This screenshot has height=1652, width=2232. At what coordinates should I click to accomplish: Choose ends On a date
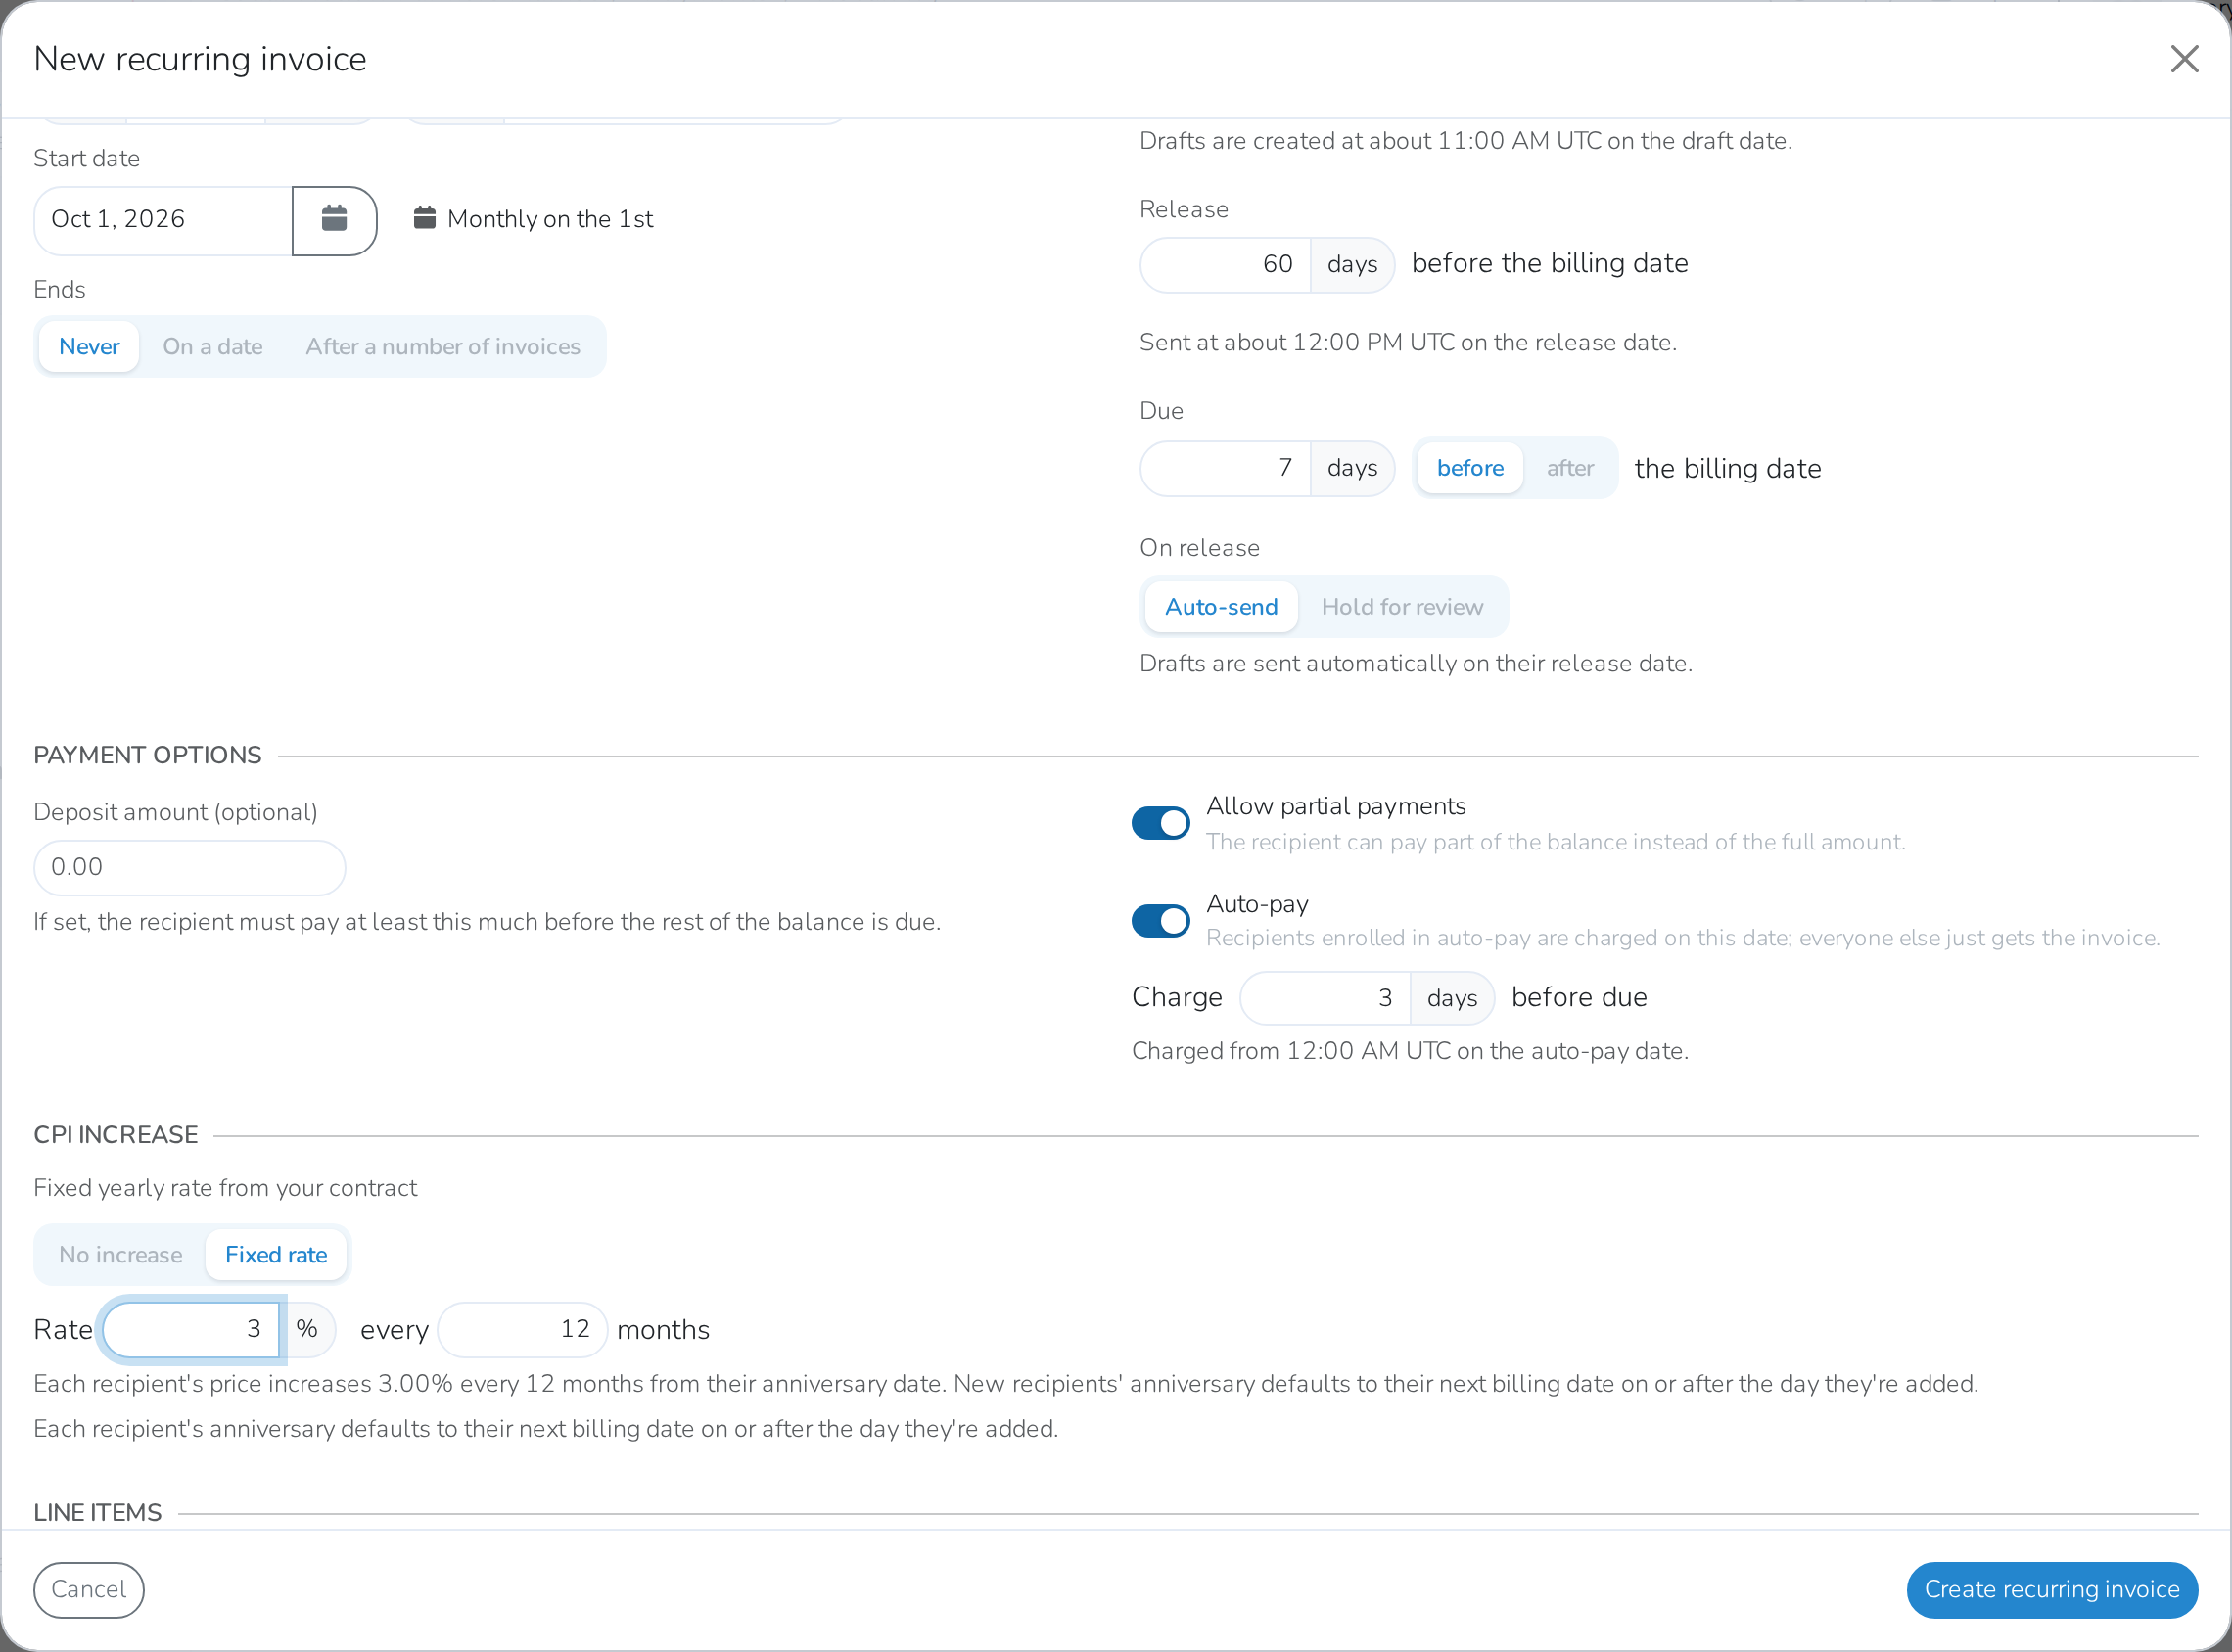pyautogui.click(x=213, y=347)
